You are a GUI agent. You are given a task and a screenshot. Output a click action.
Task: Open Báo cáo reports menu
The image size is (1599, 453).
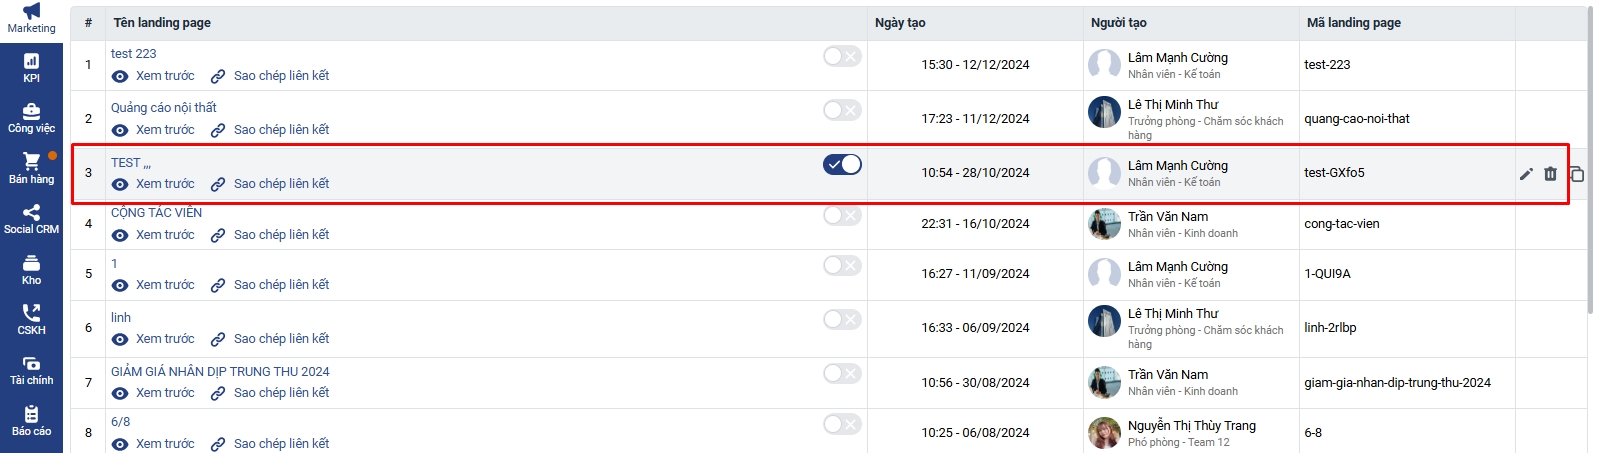pos(31,420)
